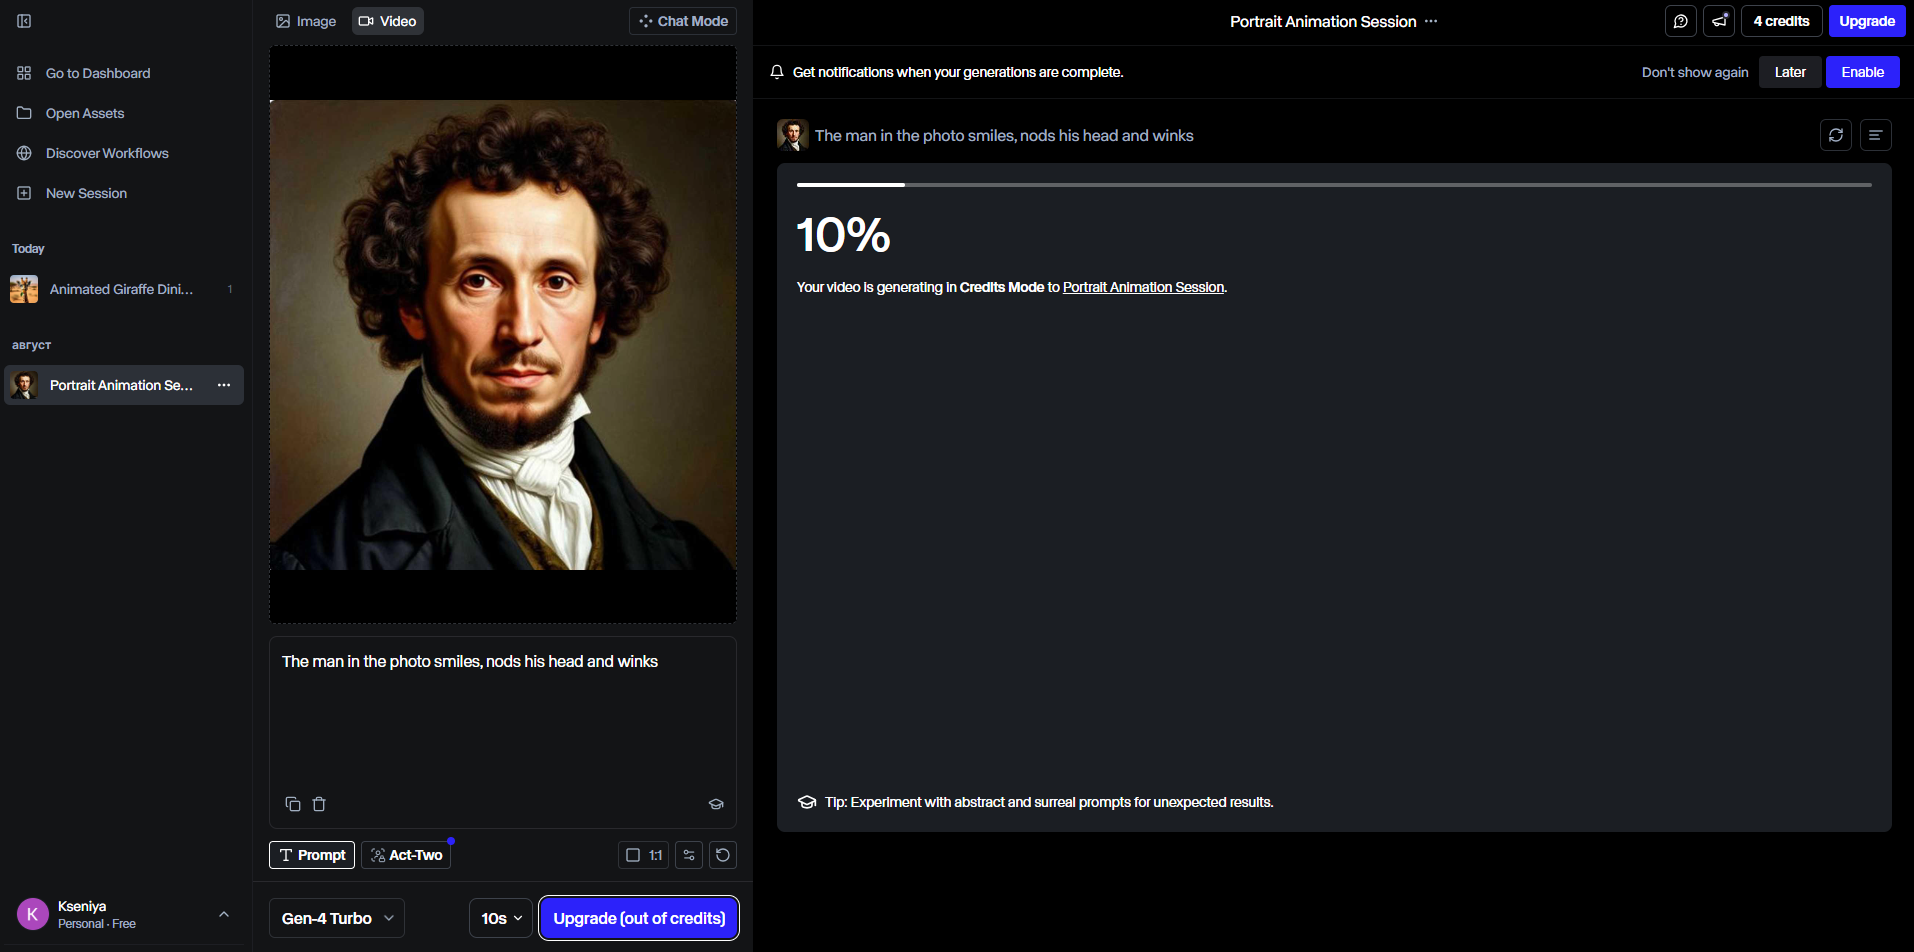Delete the prompt with the trash icon

(319, 804)
